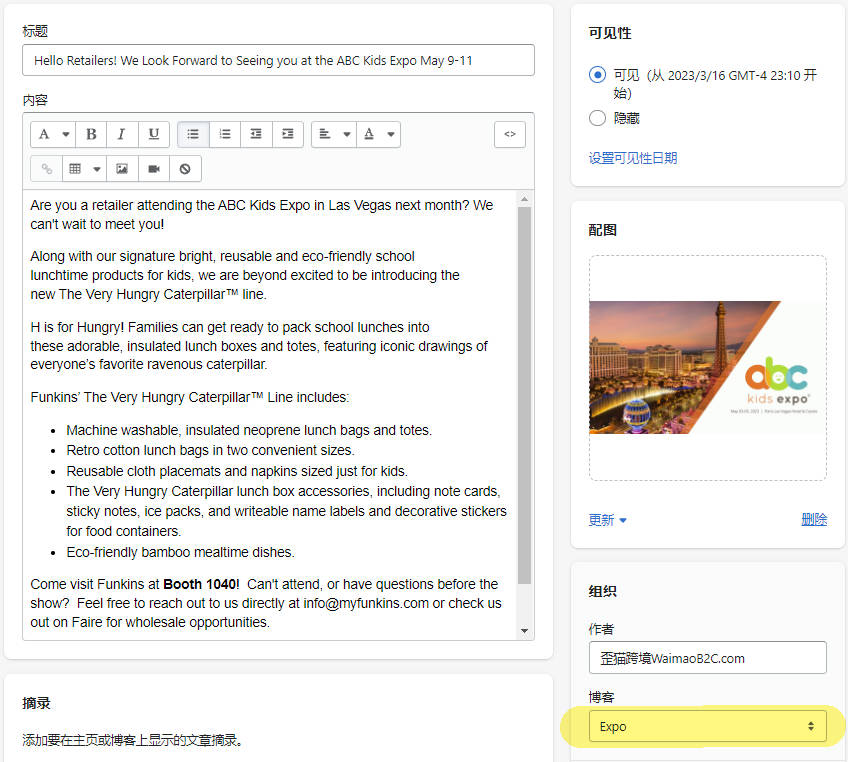Click the insert link icon
848x762 pixels.
point(47,169)
